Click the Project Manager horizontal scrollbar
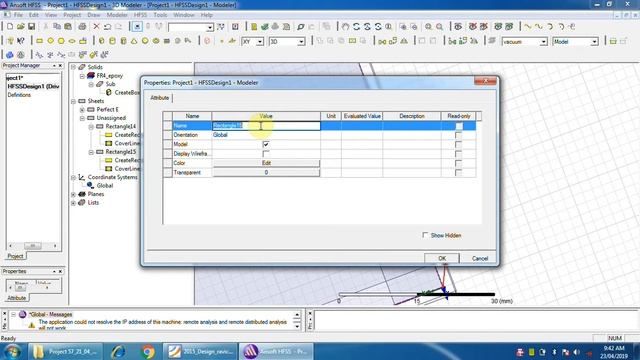The height and width of the screenshot is (360, 640). click(x=32, y=246)
